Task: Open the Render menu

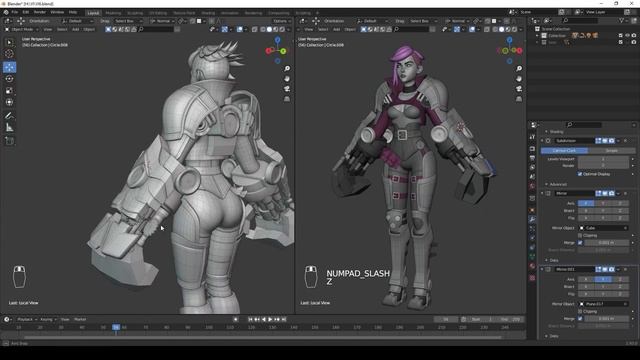Action: tap(40, 12)
